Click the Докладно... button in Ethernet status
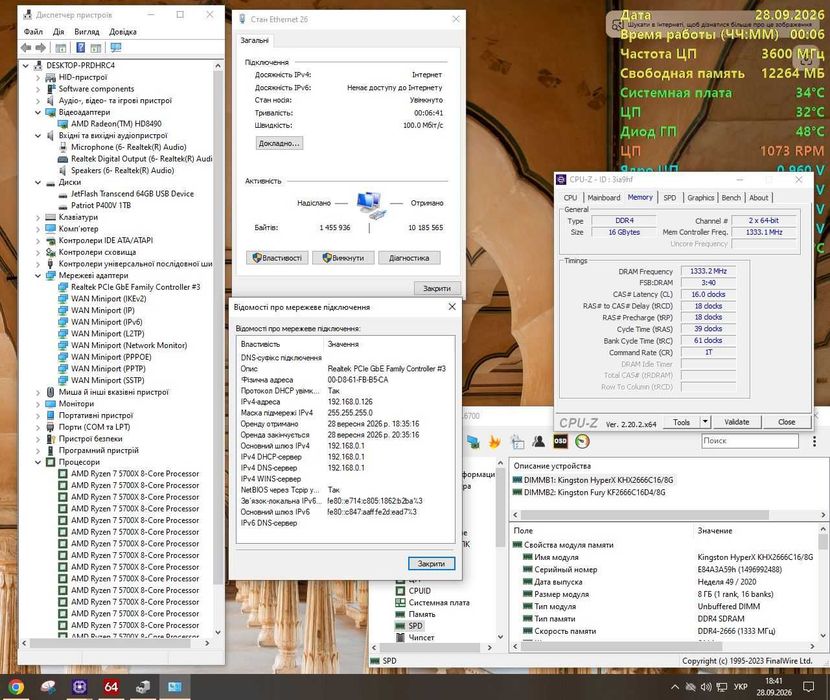 (x=279, y=143)
